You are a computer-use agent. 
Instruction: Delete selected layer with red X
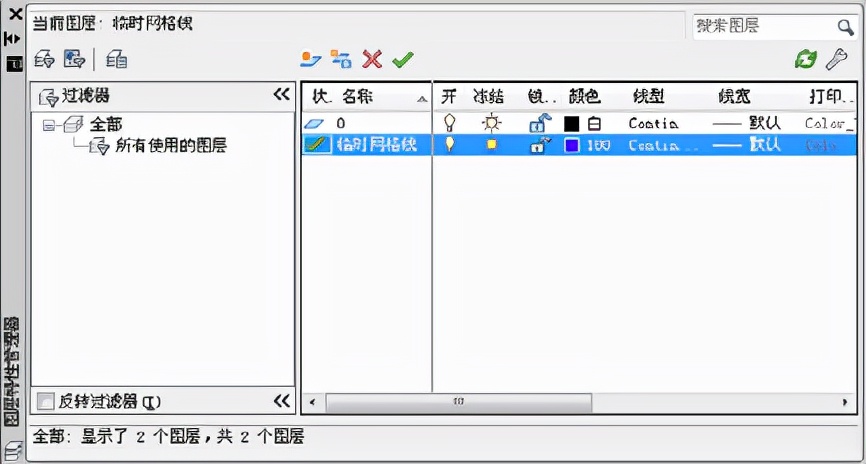pyautogui.click(x=372, y=59)
